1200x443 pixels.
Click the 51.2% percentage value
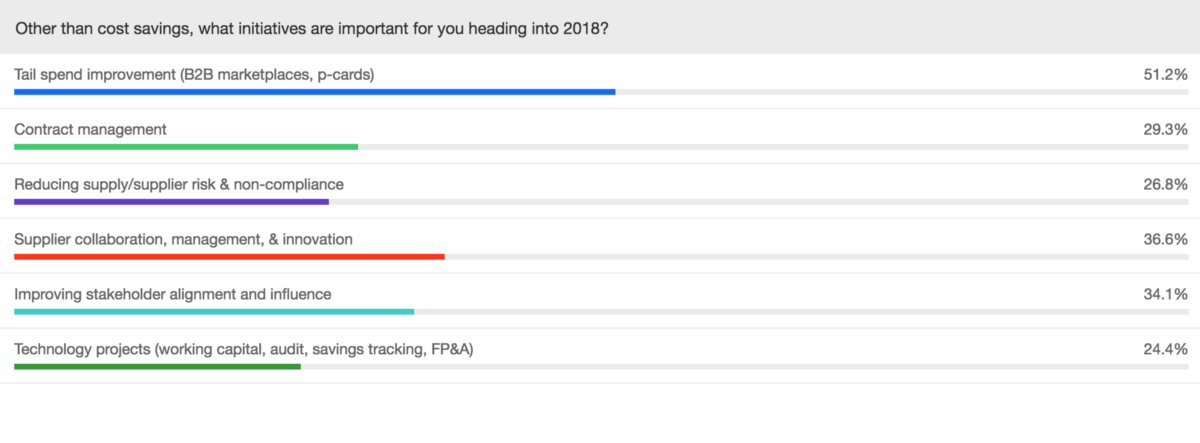(1164, 74)
